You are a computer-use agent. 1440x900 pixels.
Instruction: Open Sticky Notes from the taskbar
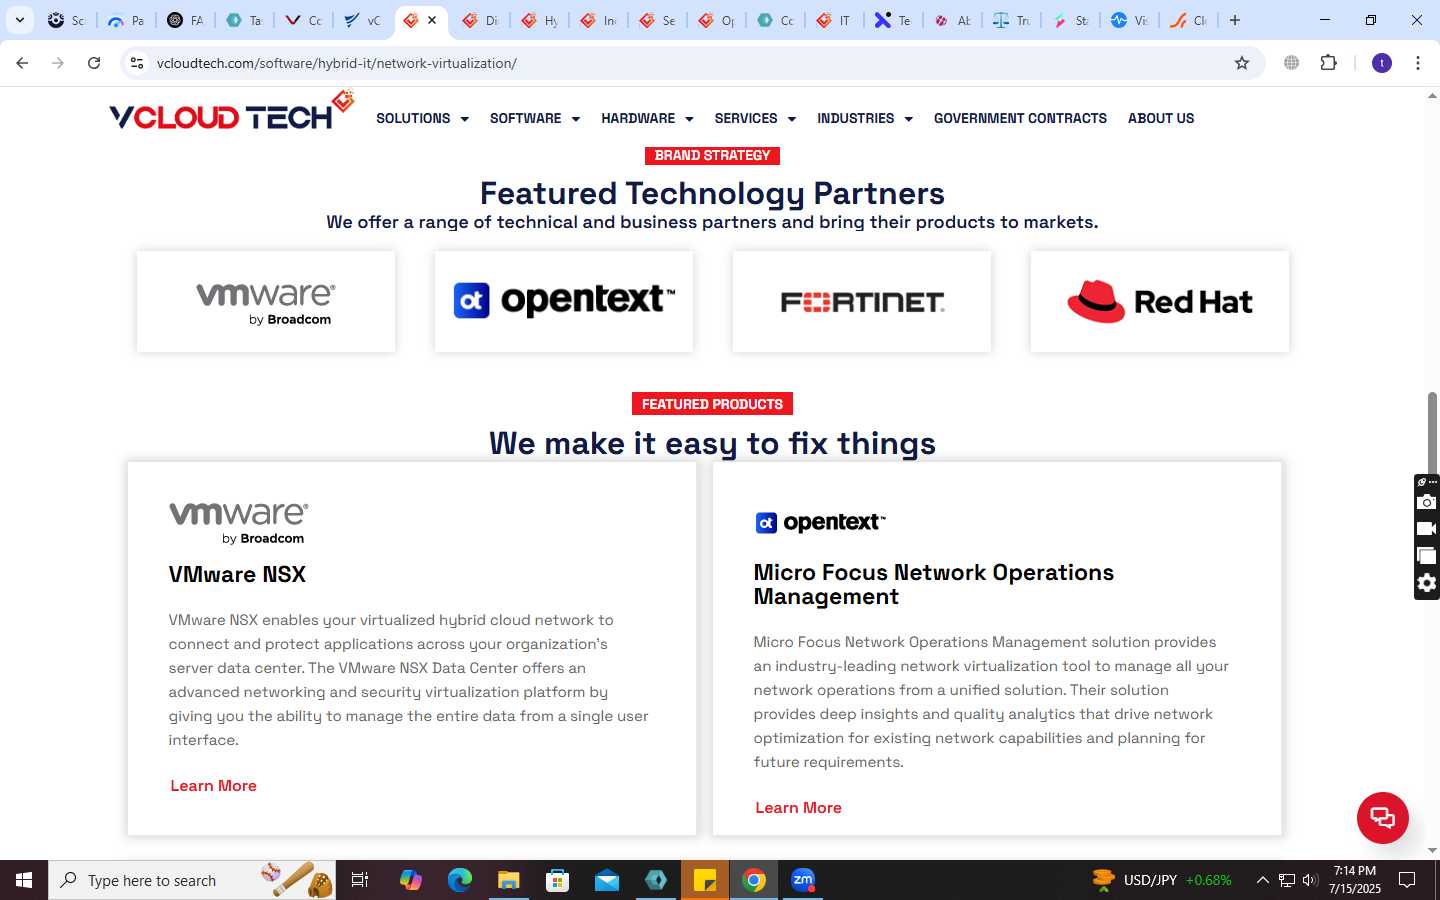(705, 880)
